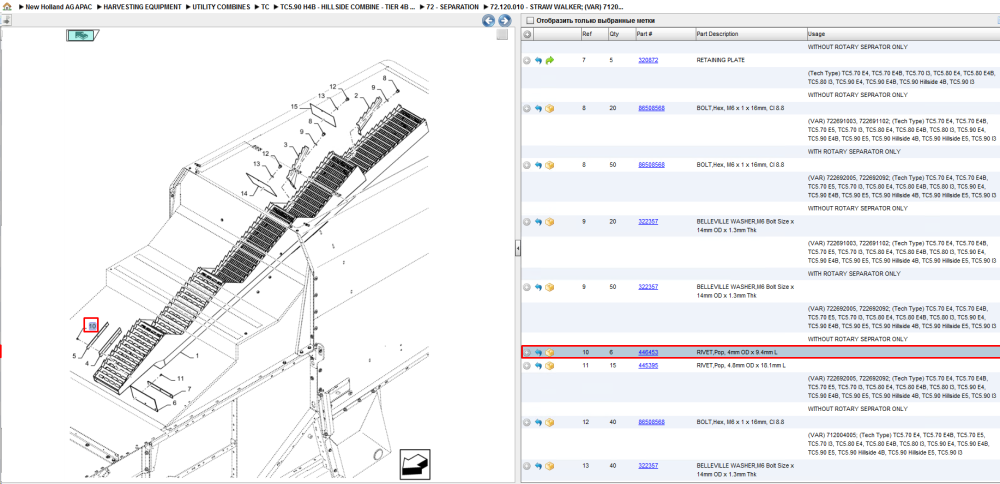Open part number link 446453

pos(648,352)
